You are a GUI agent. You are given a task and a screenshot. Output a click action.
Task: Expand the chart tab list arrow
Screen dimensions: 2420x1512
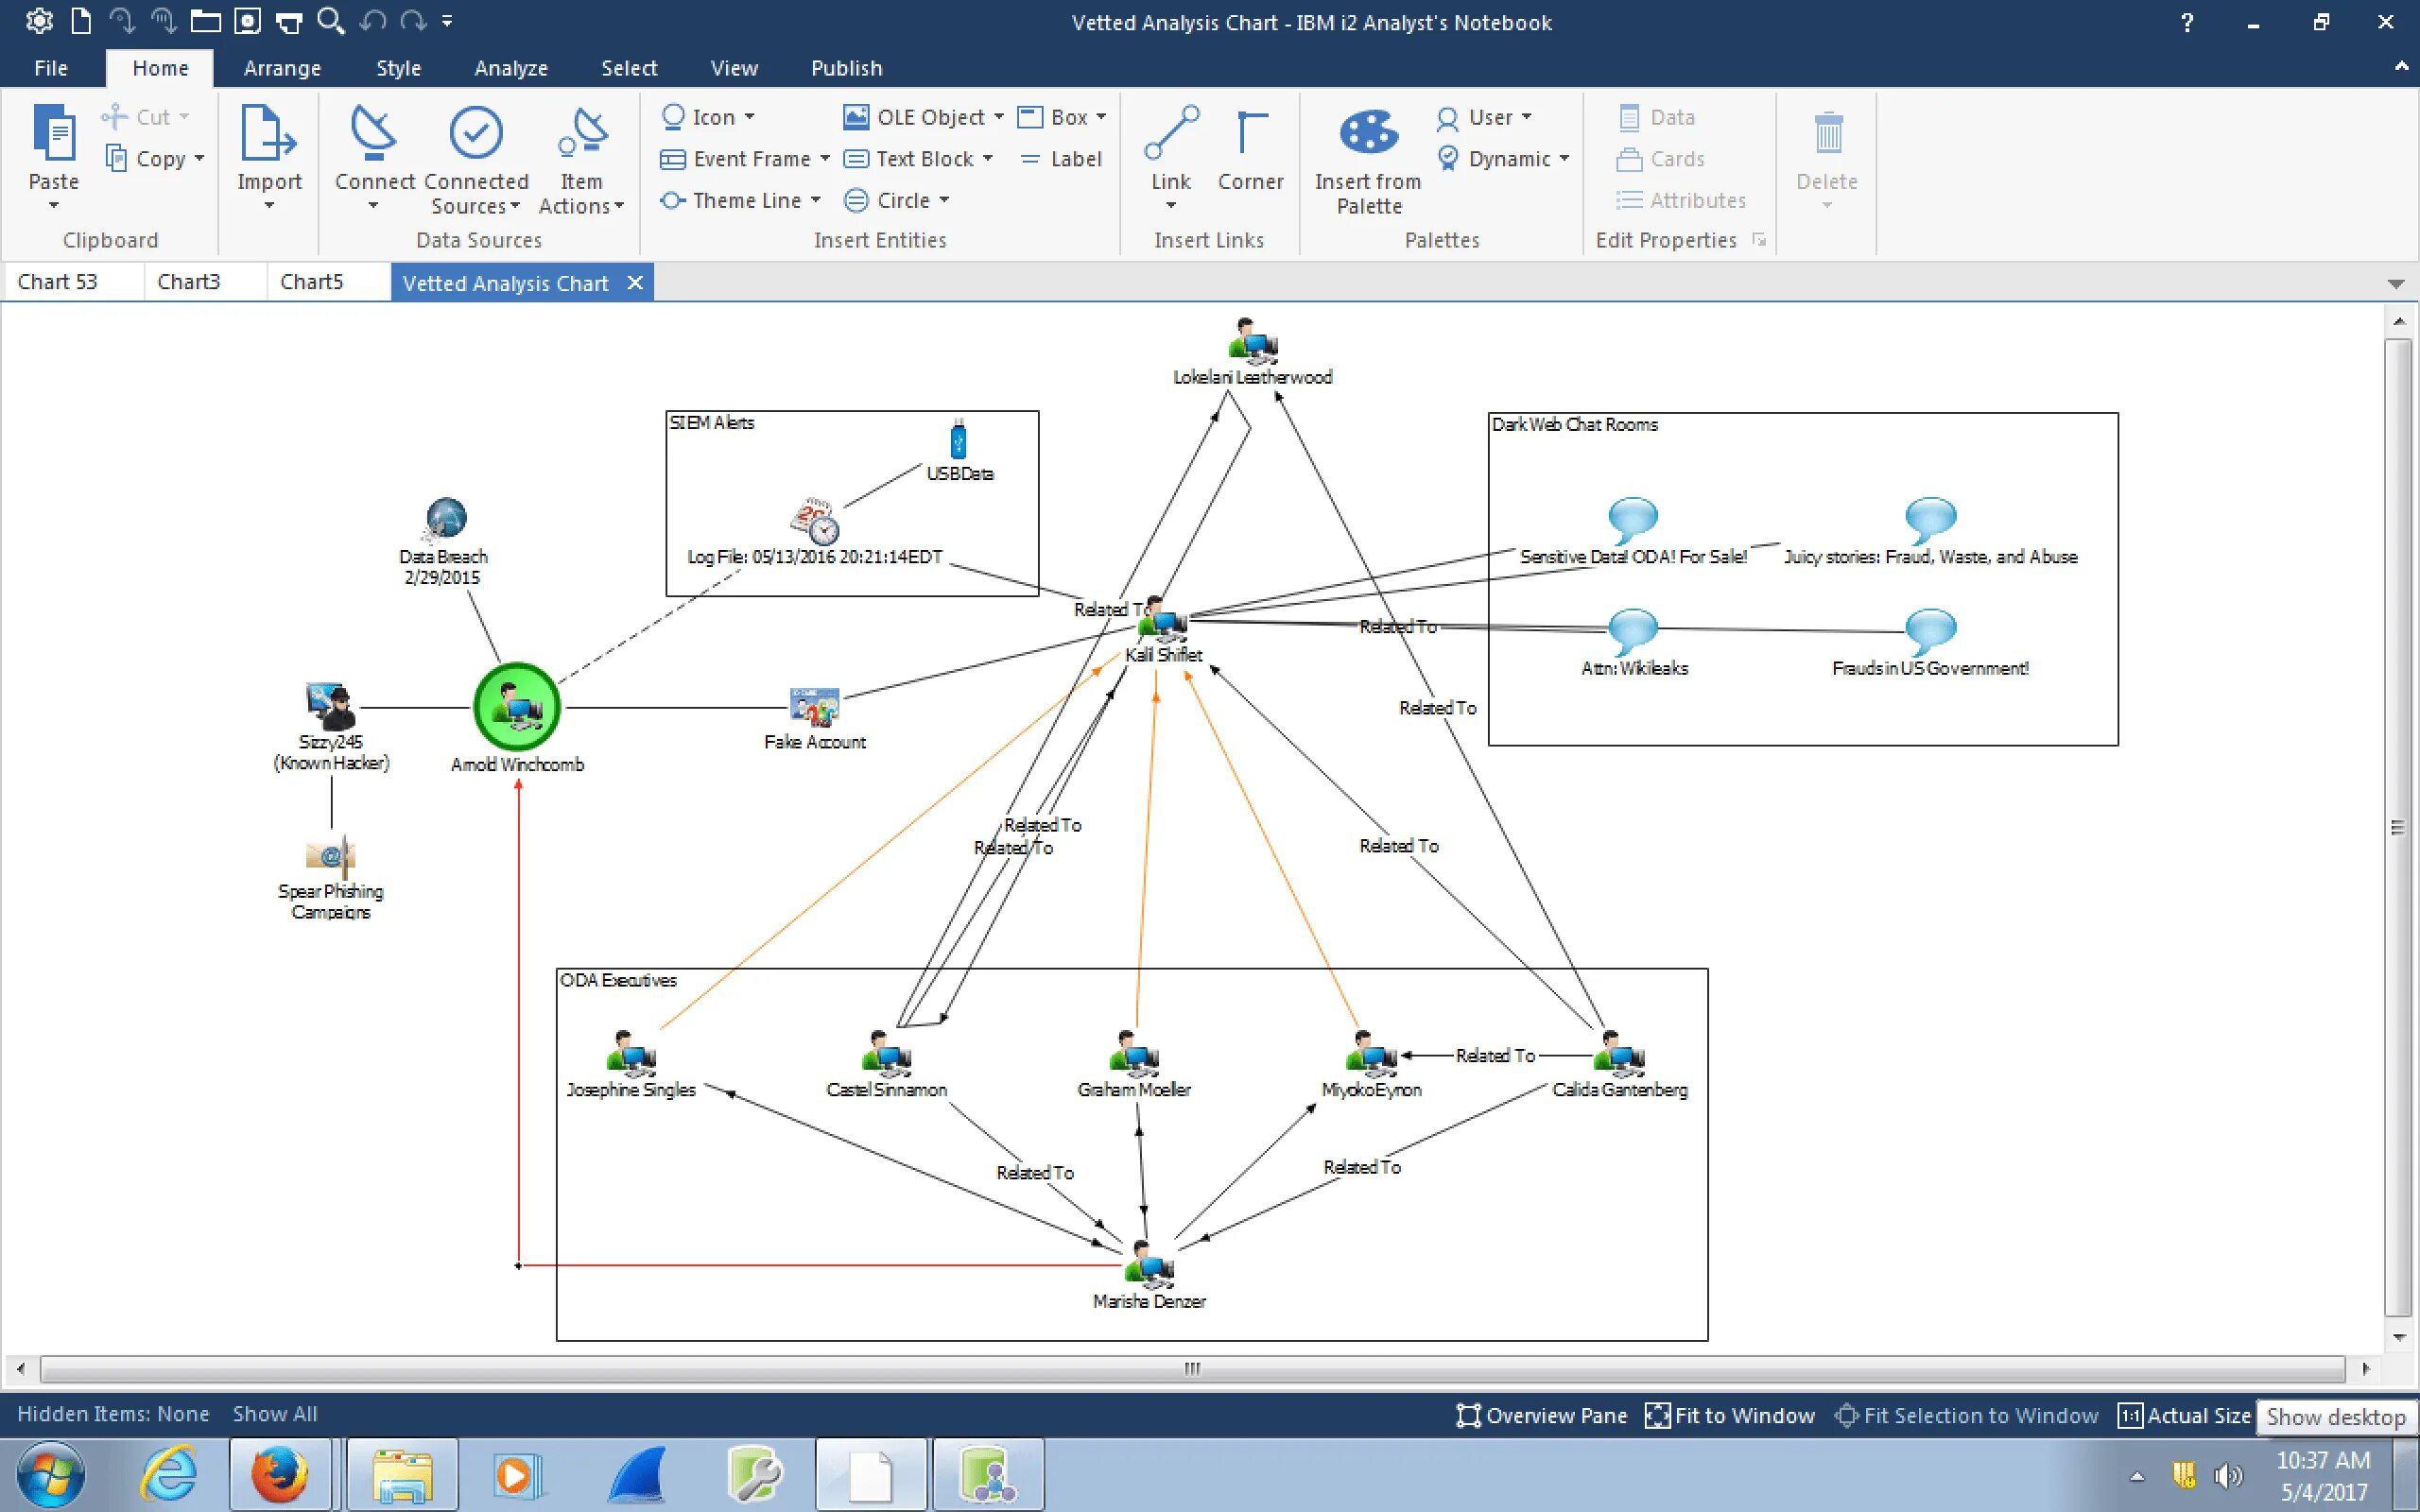click(2396, 284)
